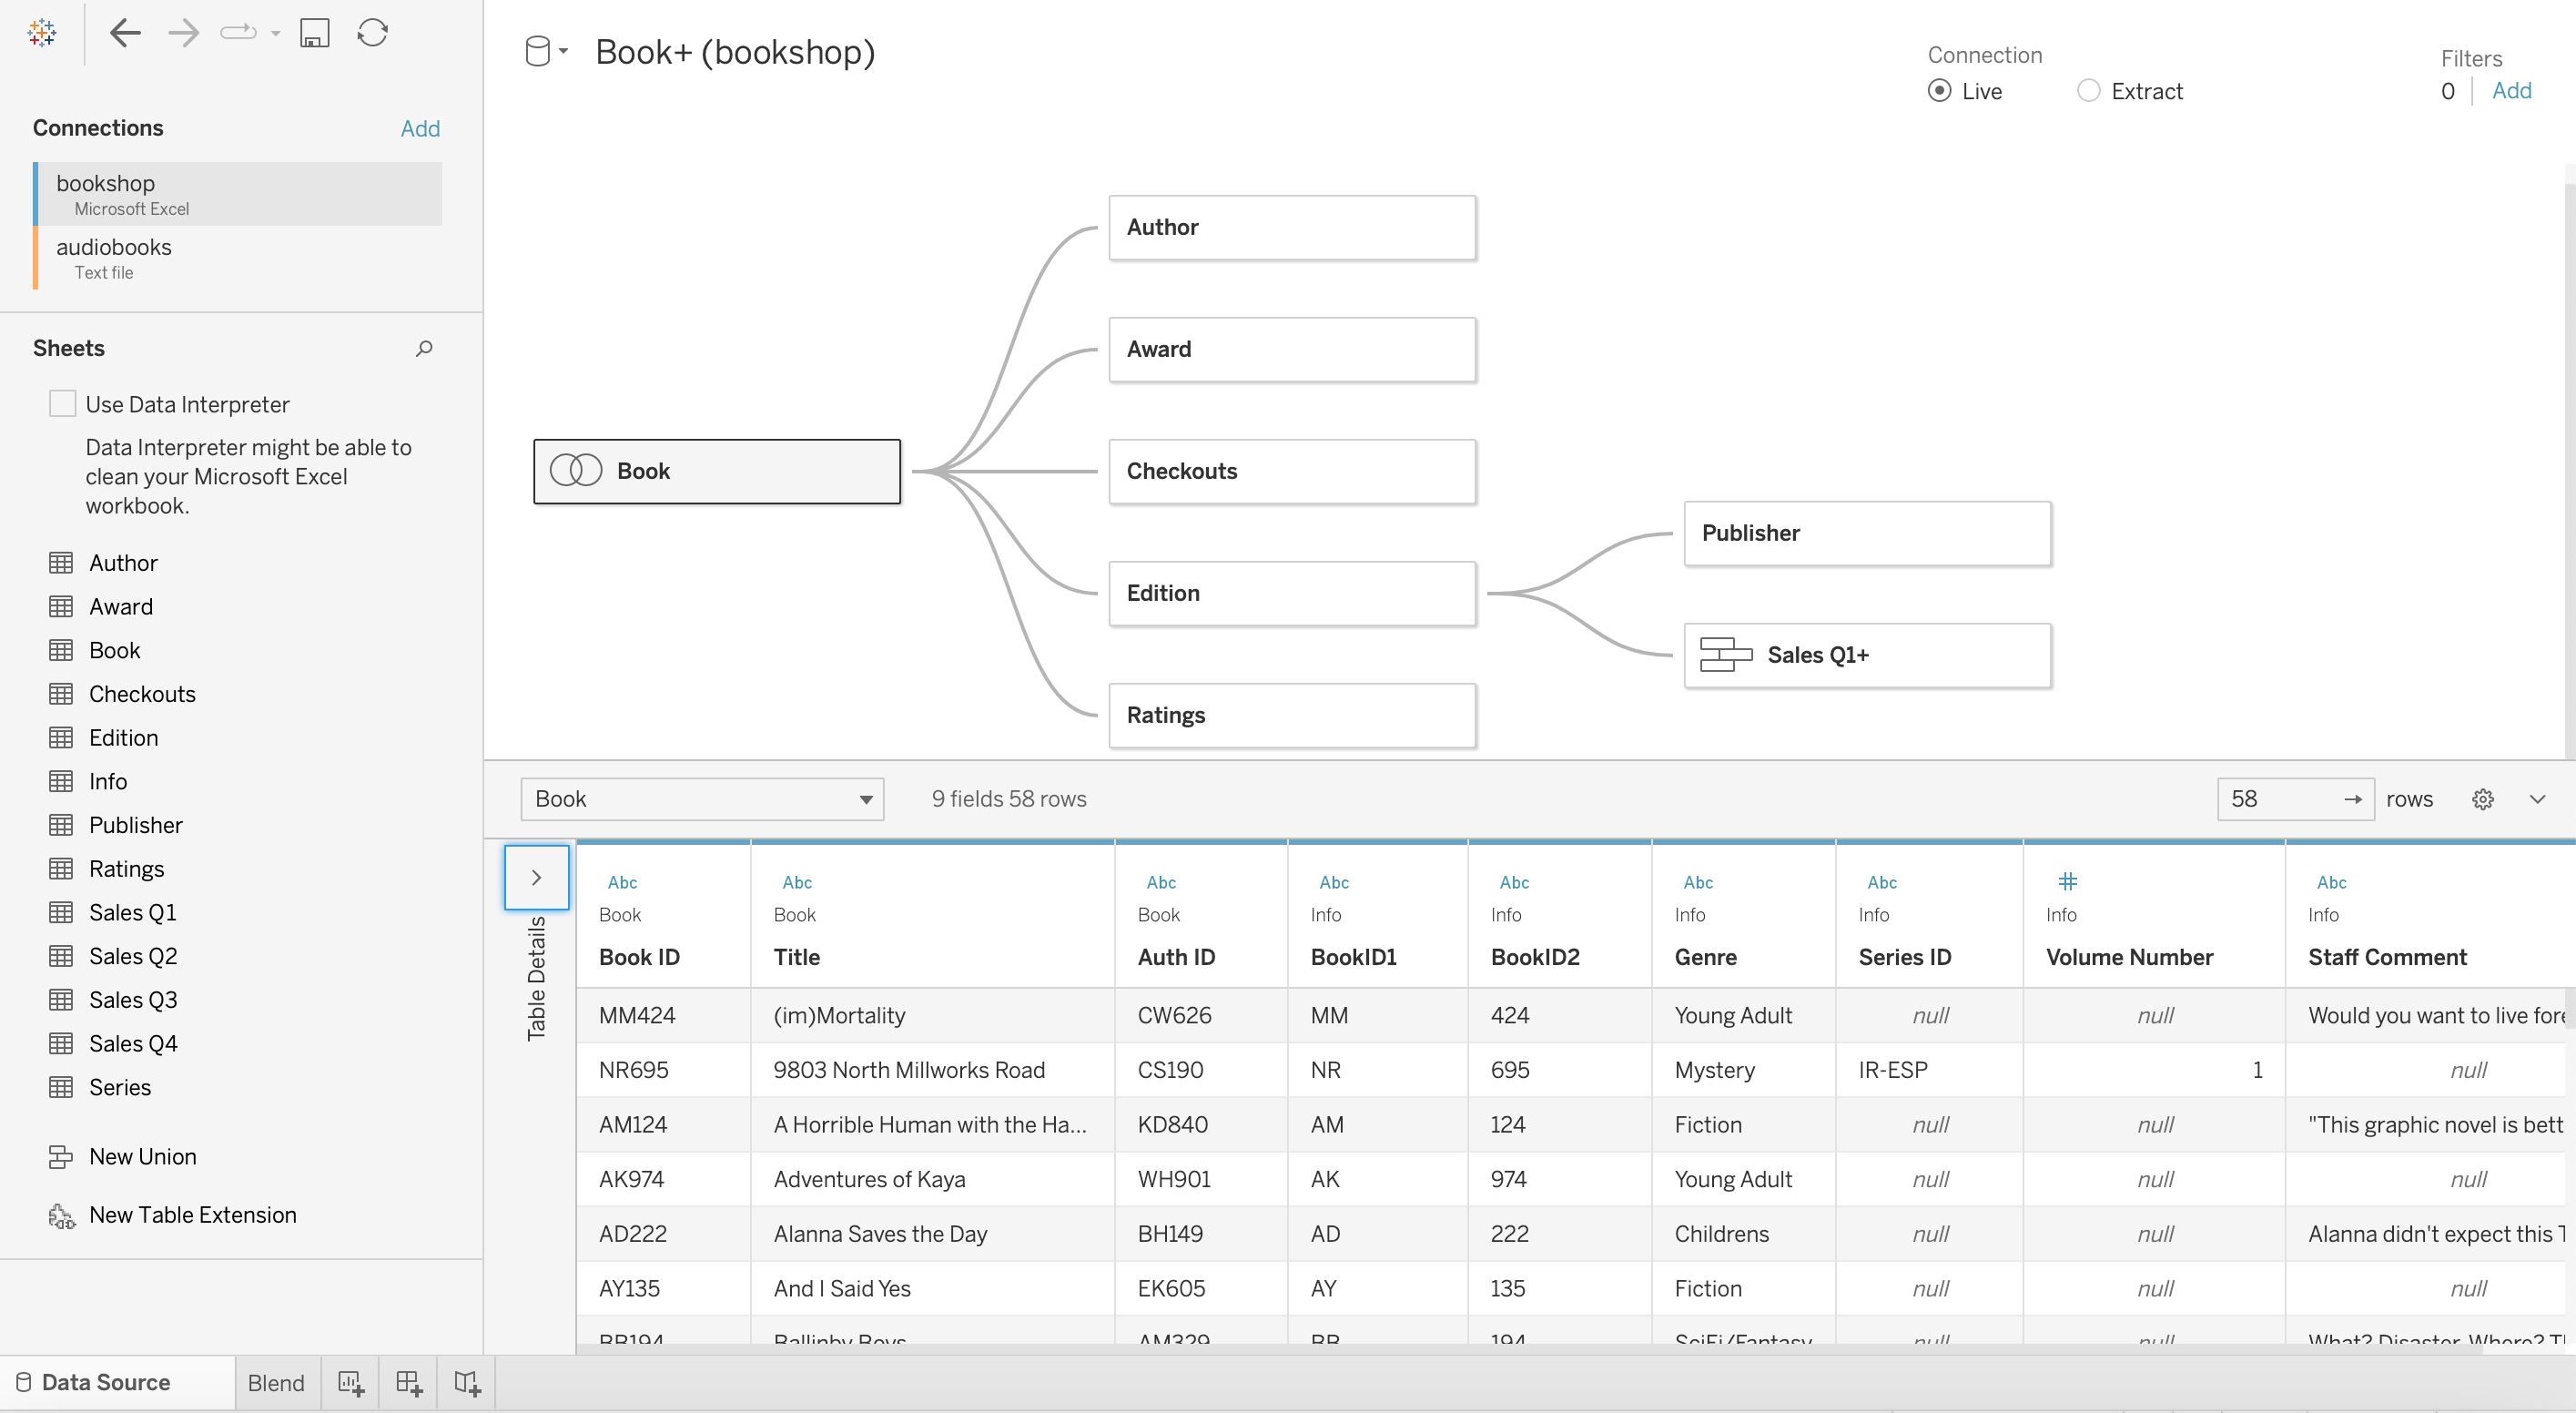Click the save icon in the toolbar
The height and width of the screenshot is (1413, 2576).
314,33
